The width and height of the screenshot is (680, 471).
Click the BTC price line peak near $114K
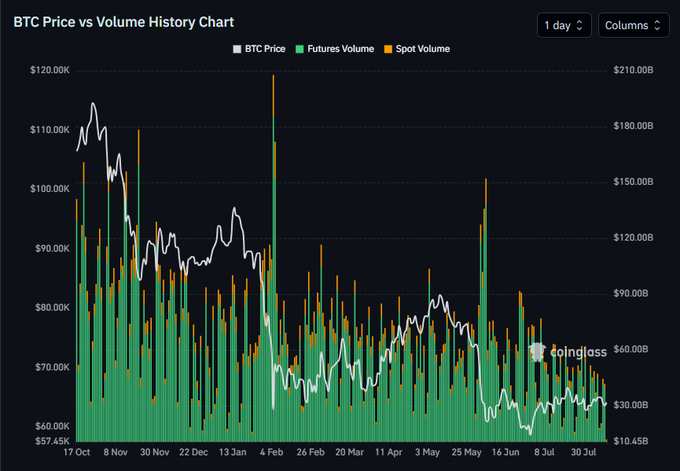[93, 104]
